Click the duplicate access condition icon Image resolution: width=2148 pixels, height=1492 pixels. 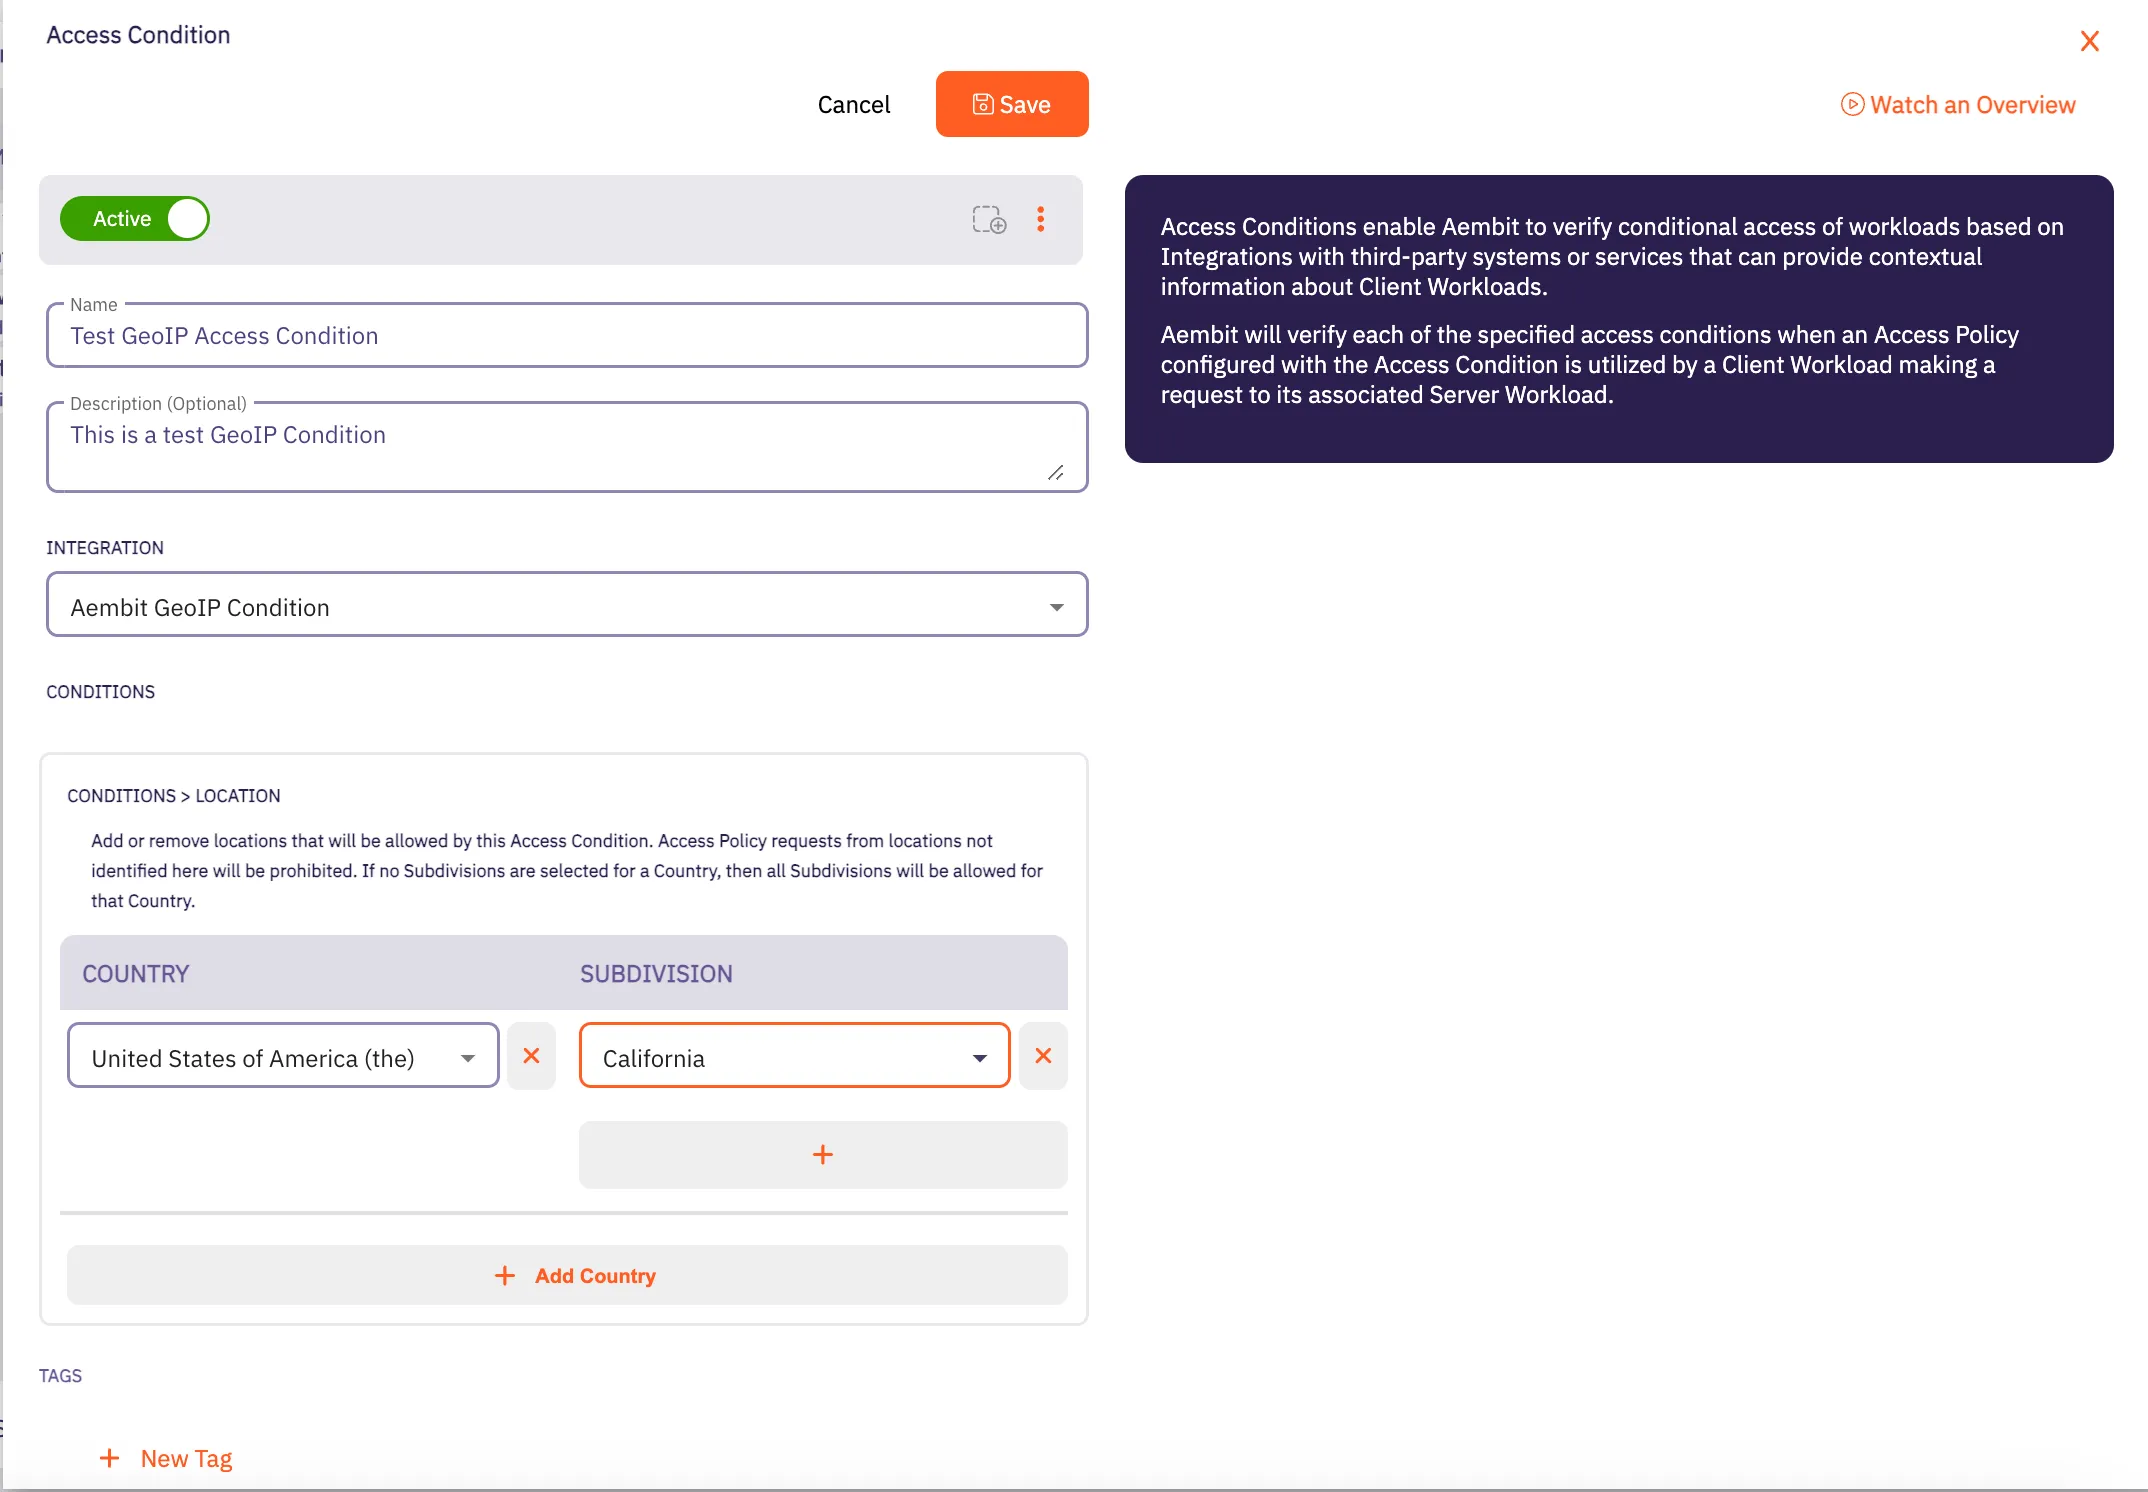coord(989,220)
